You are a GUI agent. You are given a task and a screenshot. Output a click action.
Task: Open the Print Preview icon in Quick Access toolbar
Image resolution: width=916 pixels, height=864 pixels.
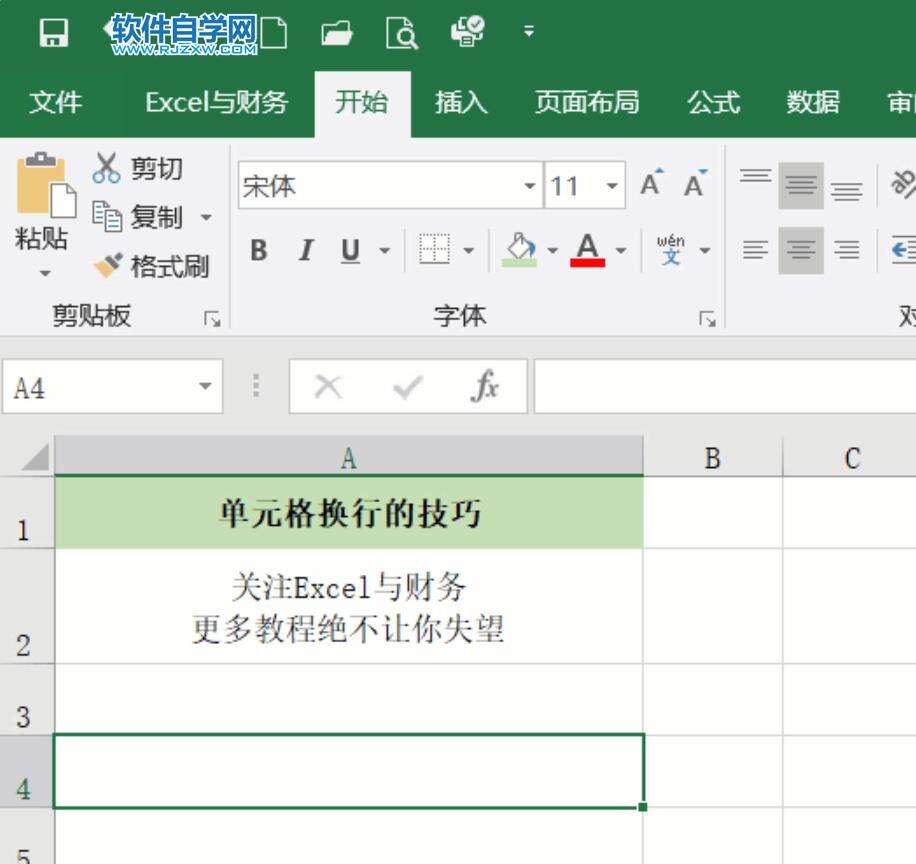[x=401, y=31]
